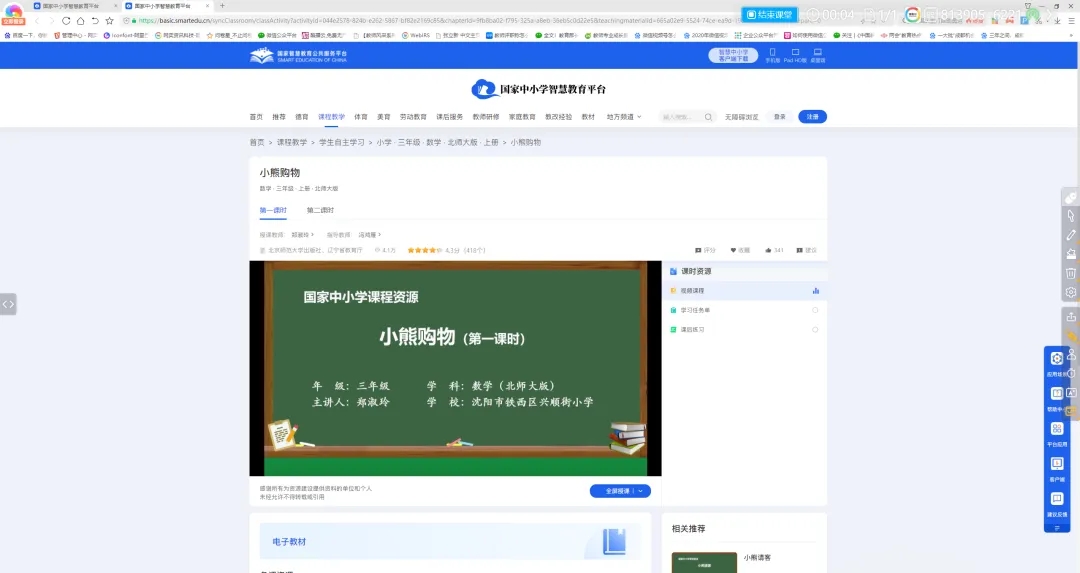Open annotation toolbar settings gear
The image size is (1080, 573).
coord(1071,292)
